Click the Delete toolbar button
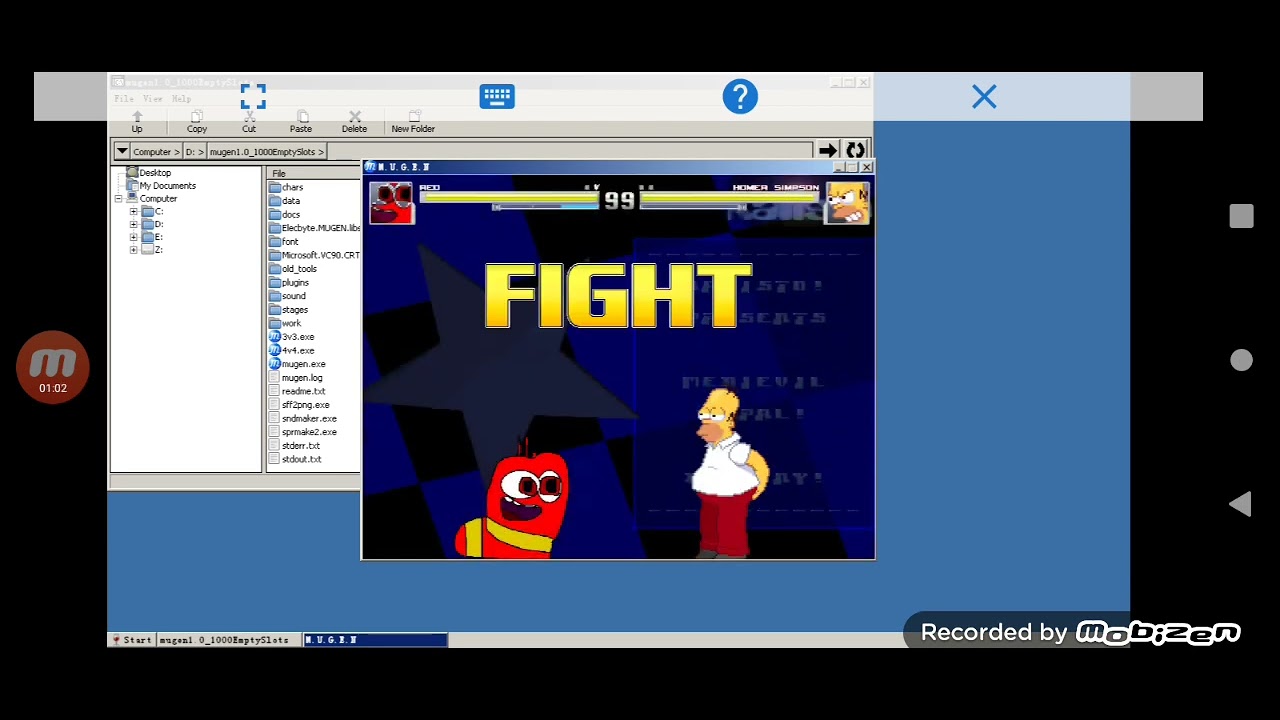1280x720 pixels. point(354,122)
